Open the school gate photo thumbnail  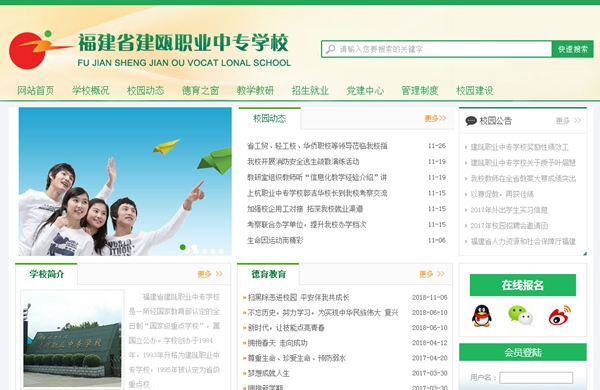click(72, 339)
